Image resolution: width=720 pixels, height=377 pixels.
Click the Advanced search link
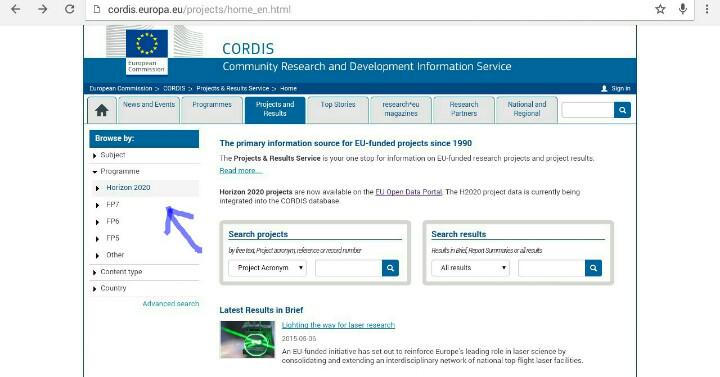[171, 304]
